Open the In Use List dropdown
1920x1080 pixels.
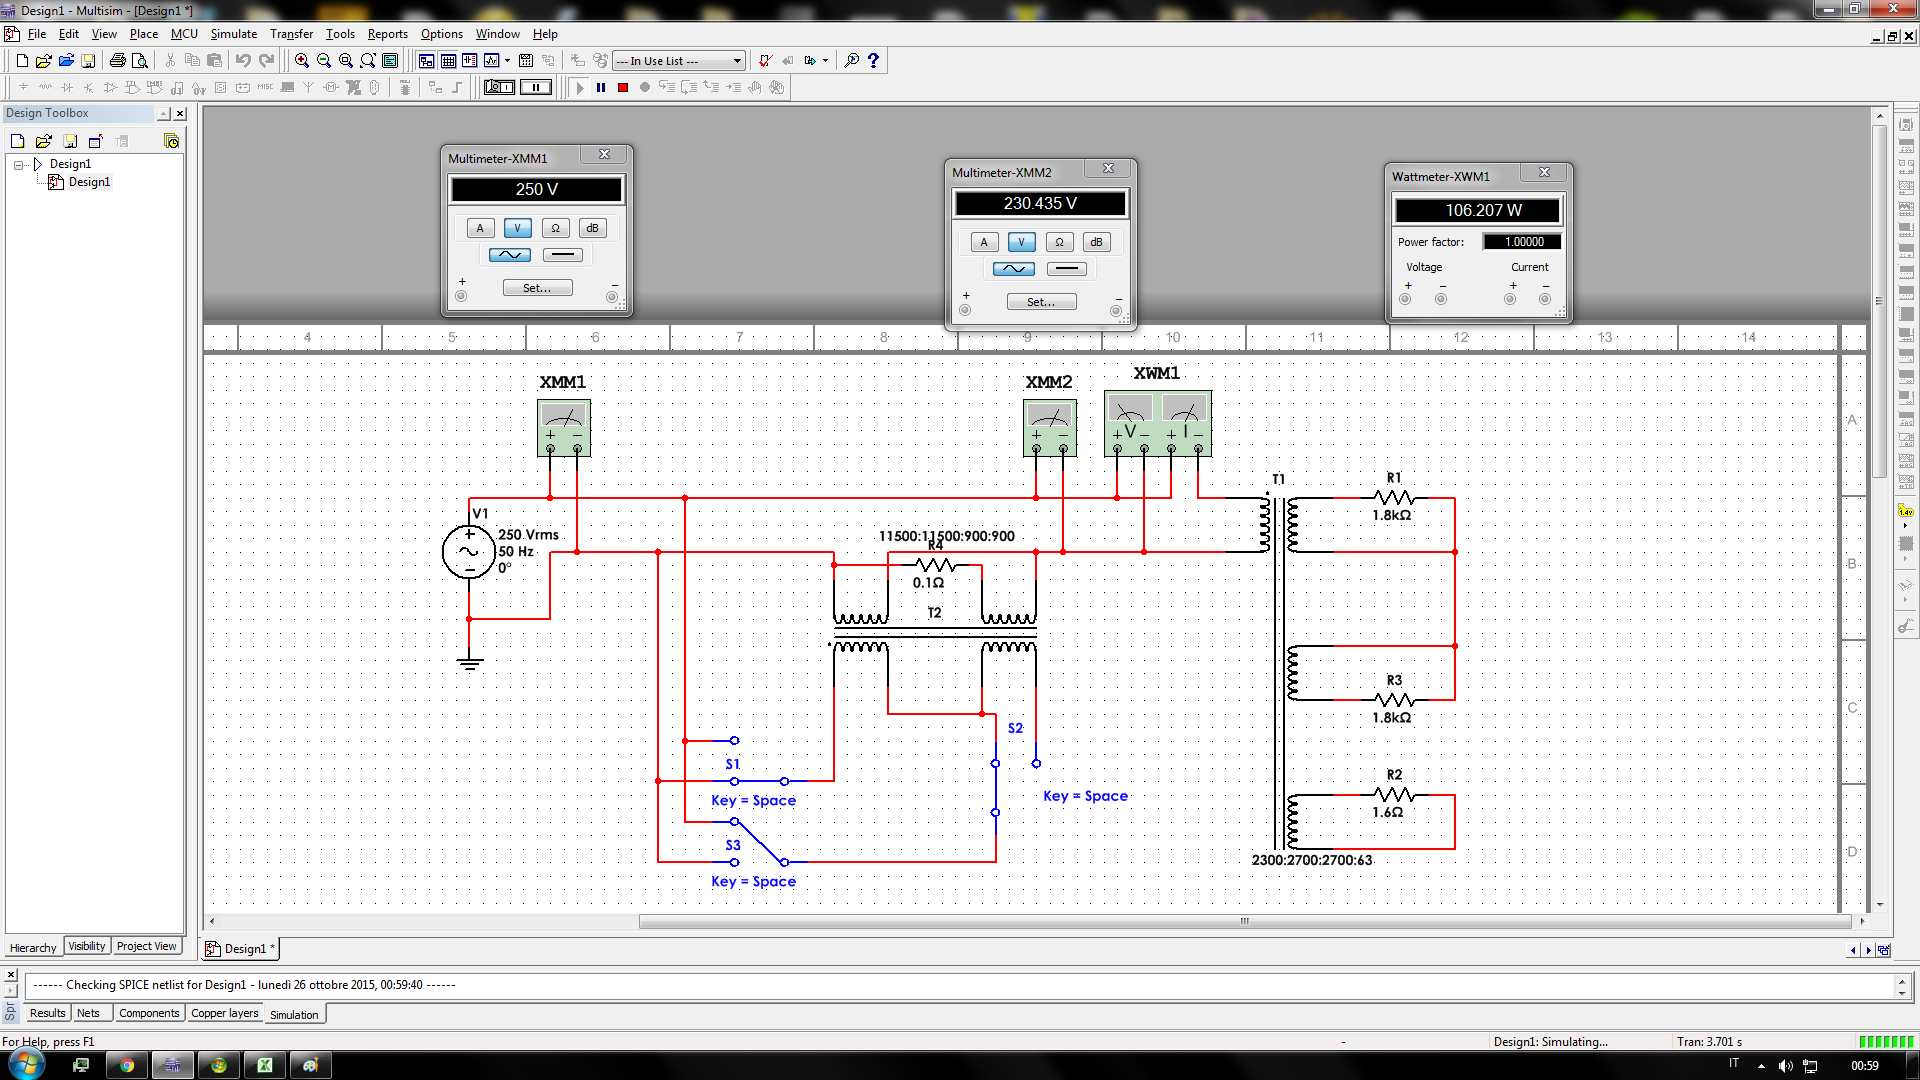(737, 61)
